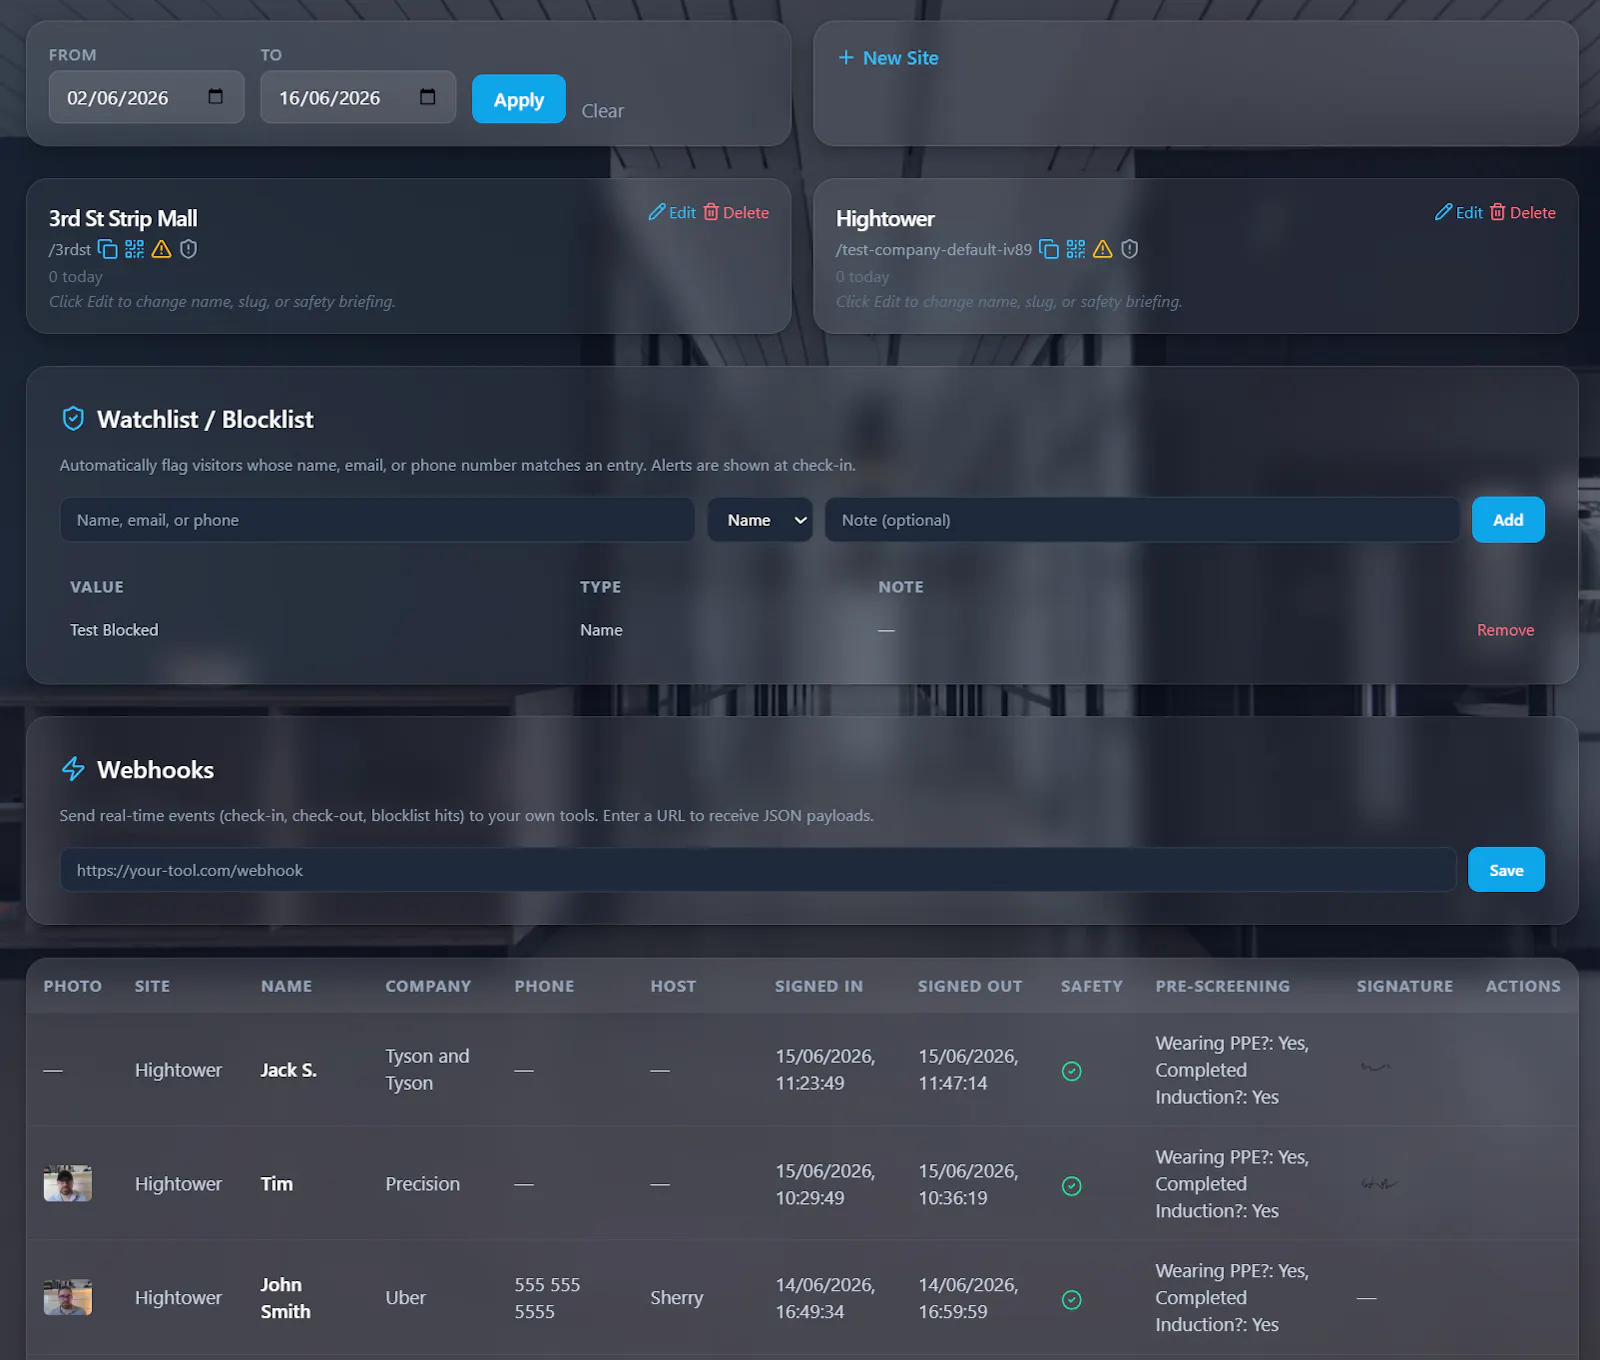The width and height of the screenshot is (1600, 1360).
Task: Show QR code for 3rd St Strip Mall
Action: pyautogui.click(x=134, y=249)
